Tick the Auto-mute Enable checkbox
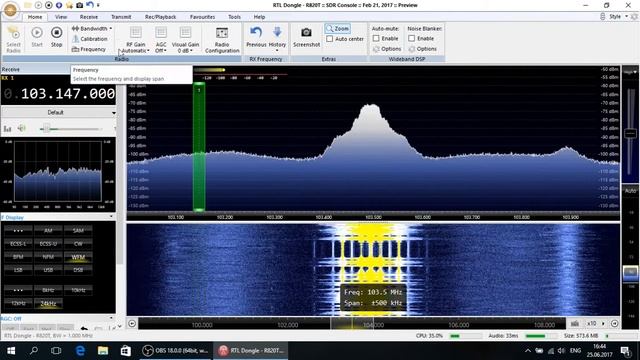 tap(376, 38)
